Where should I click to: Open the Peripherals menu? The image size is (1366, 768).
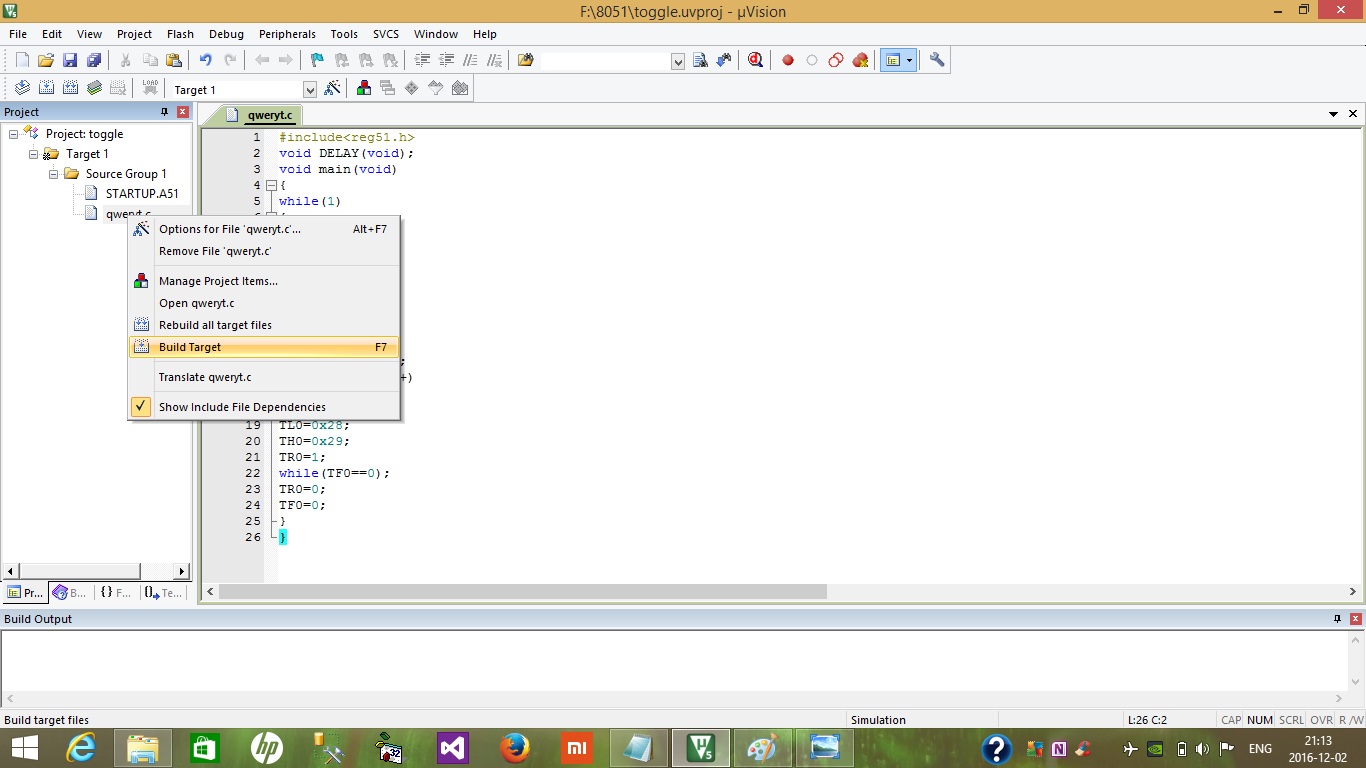tap(287, 33)
